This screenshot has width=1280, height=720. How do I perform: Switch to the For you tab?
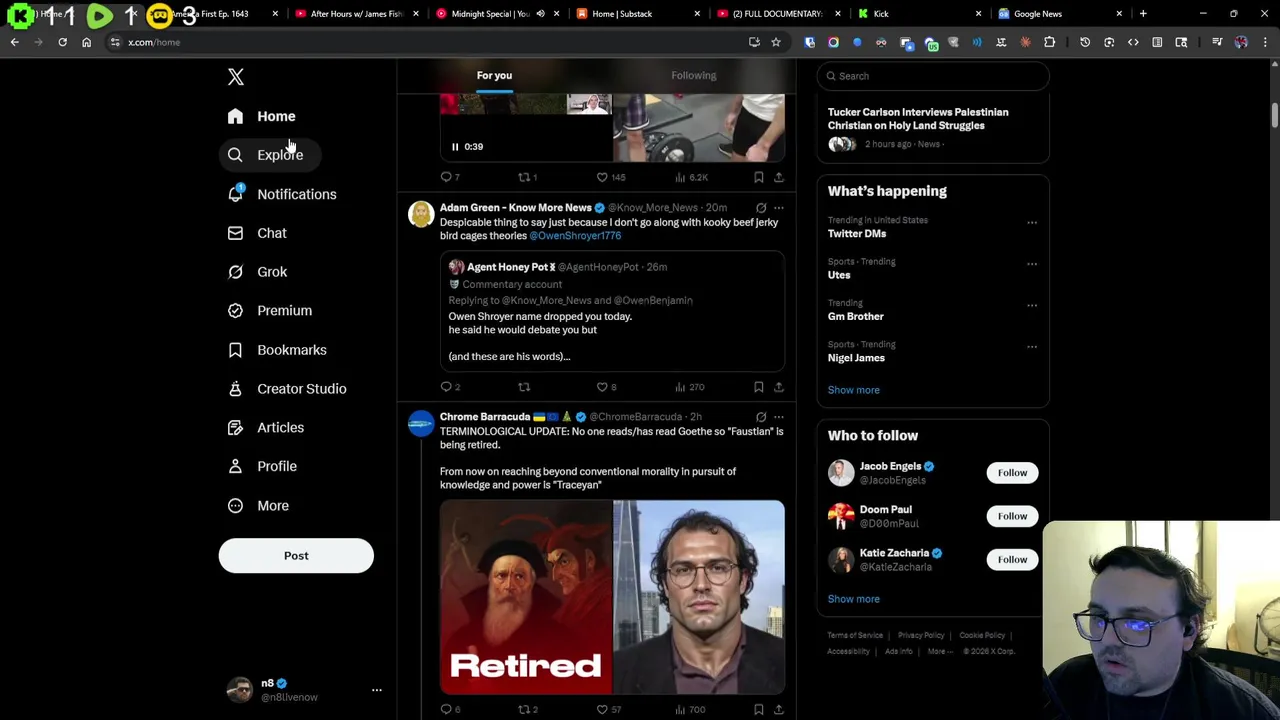pyautogui.click(x=494, y=76)
